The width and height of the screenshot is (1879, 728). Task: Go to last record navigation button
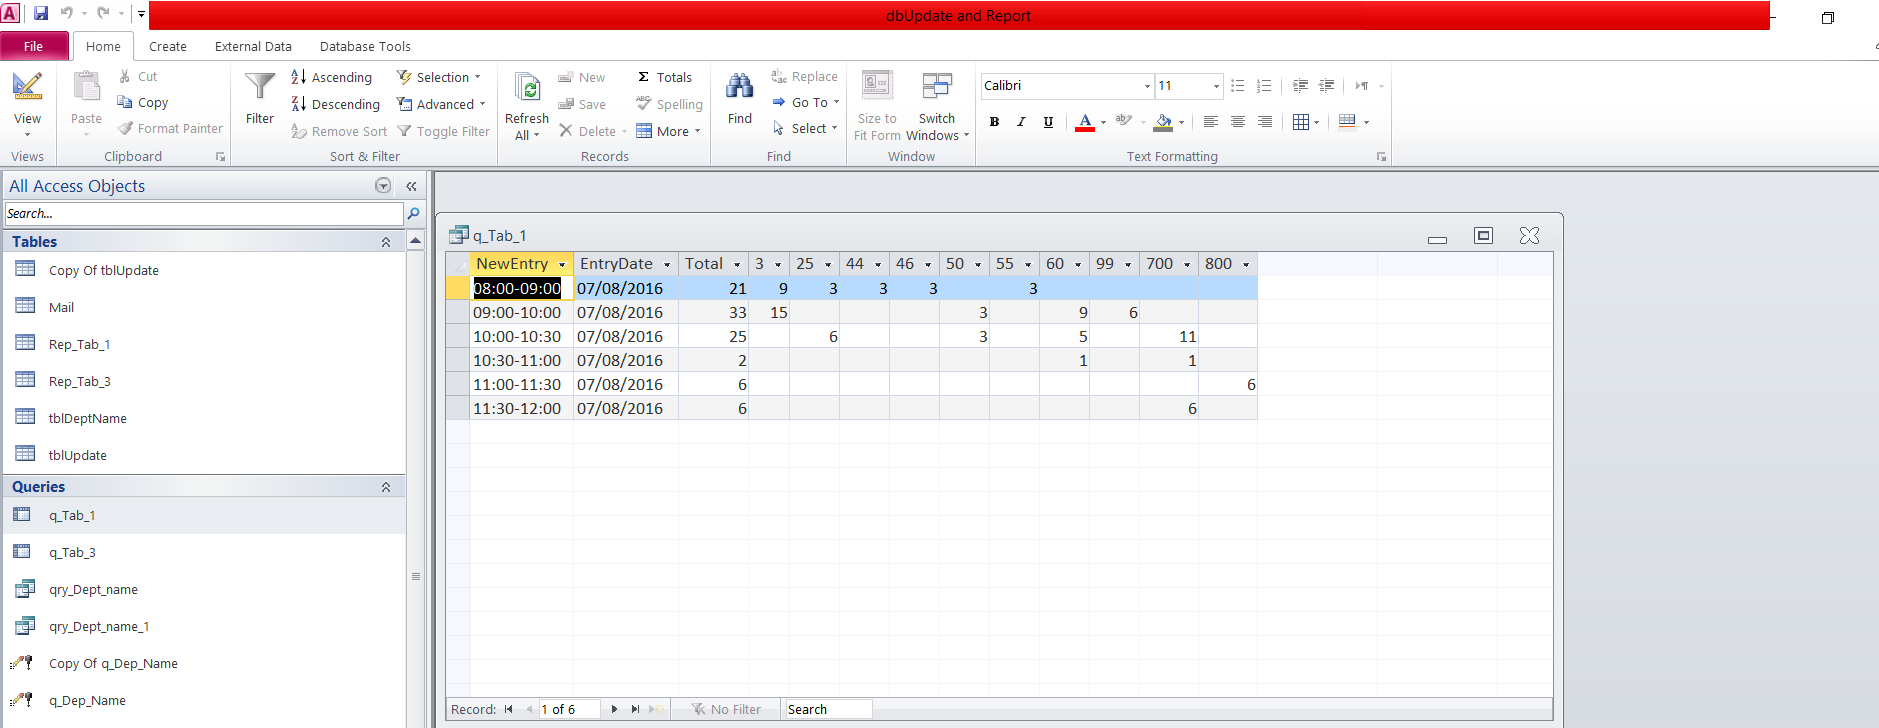[x=635, y=709]
